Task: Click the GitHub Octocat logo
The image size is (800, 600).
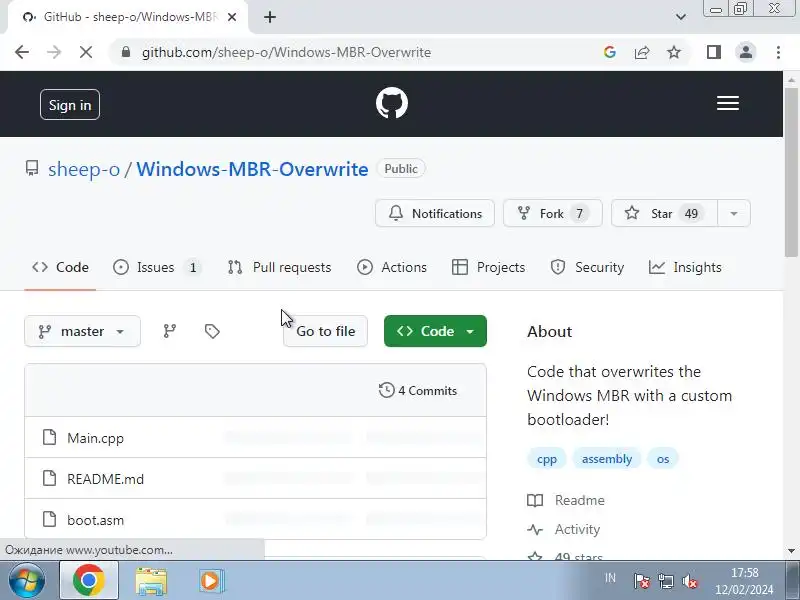Action: pos(392,103)
